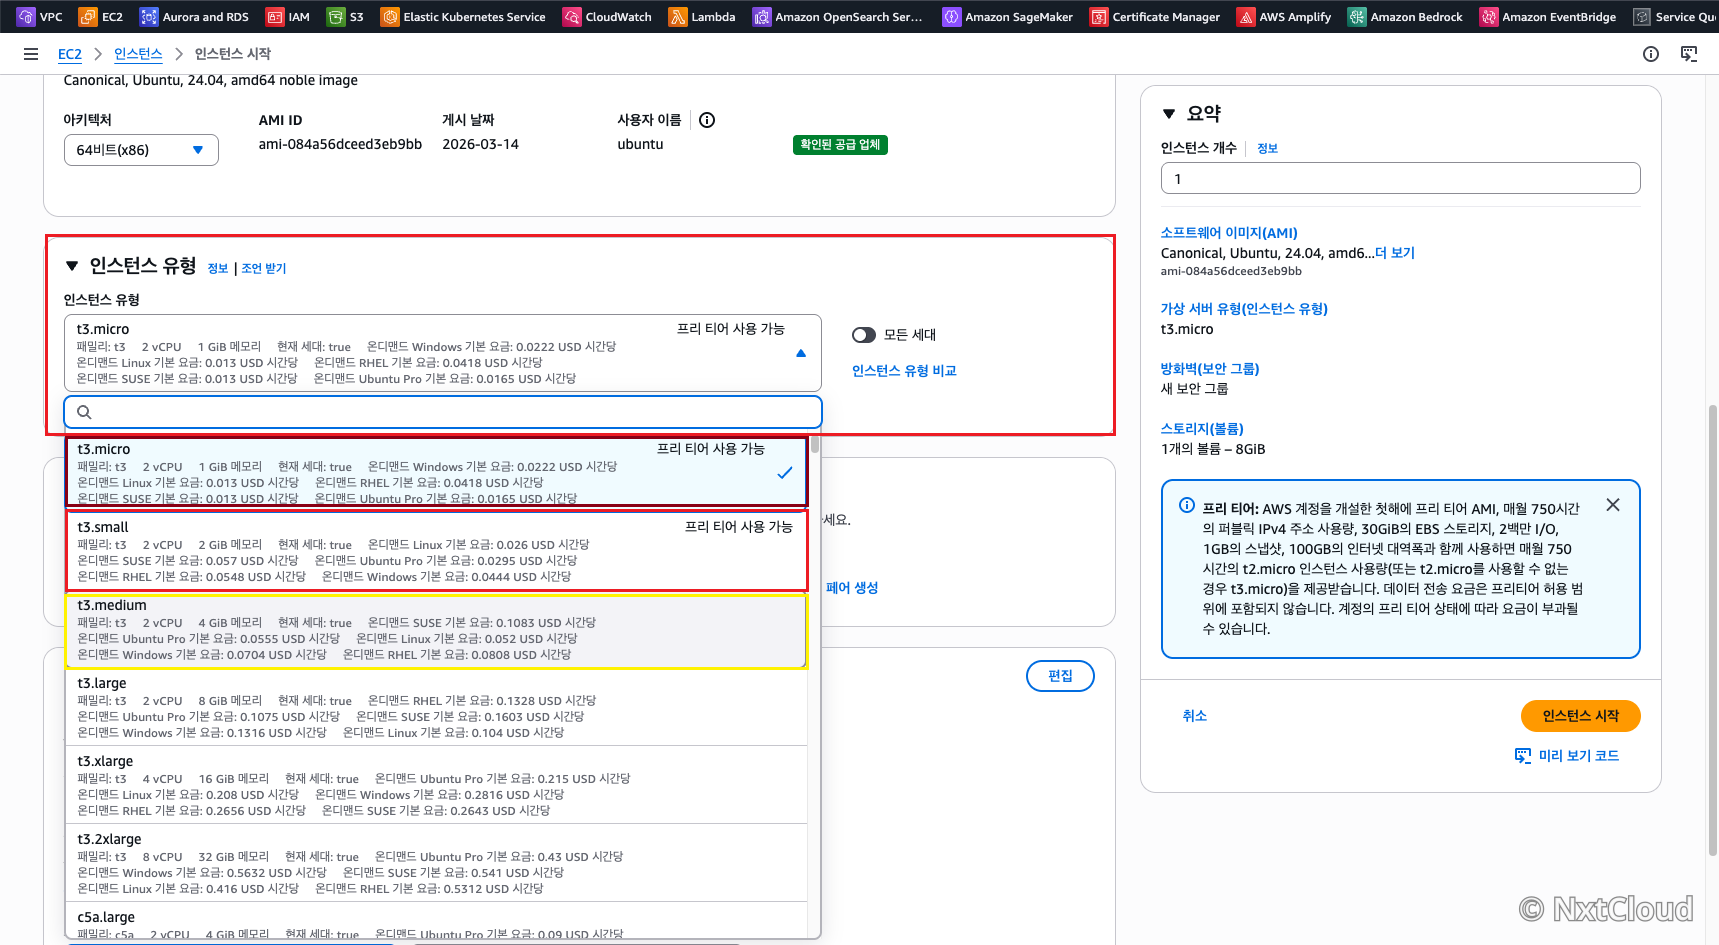Open Elastic Kubernetes Service shortcut icon
Screen dimensions: 1719x945
[x=390, y=17]
